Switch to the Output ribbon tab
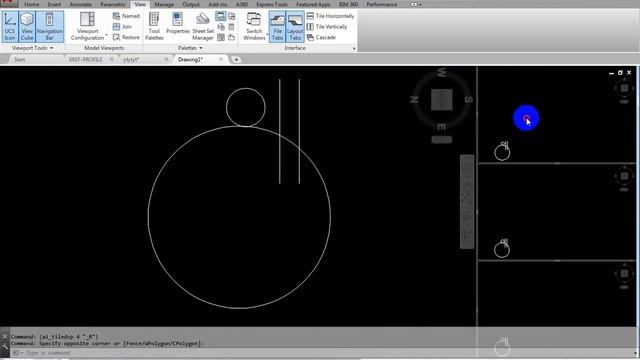This screenshot has width=640, height=360. click(191, 4)
